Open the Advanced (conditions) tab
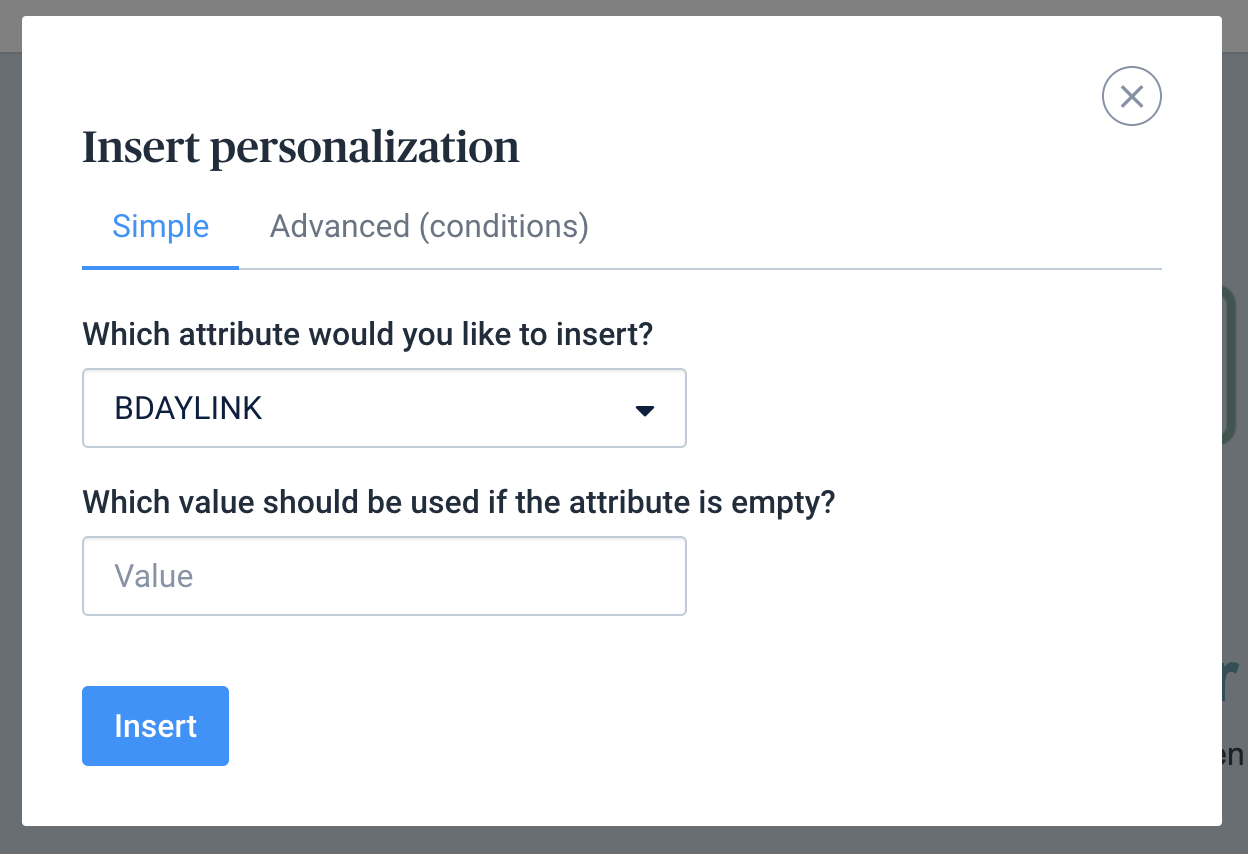Screen dimensions: 1248x854 [x=429, y=226]
